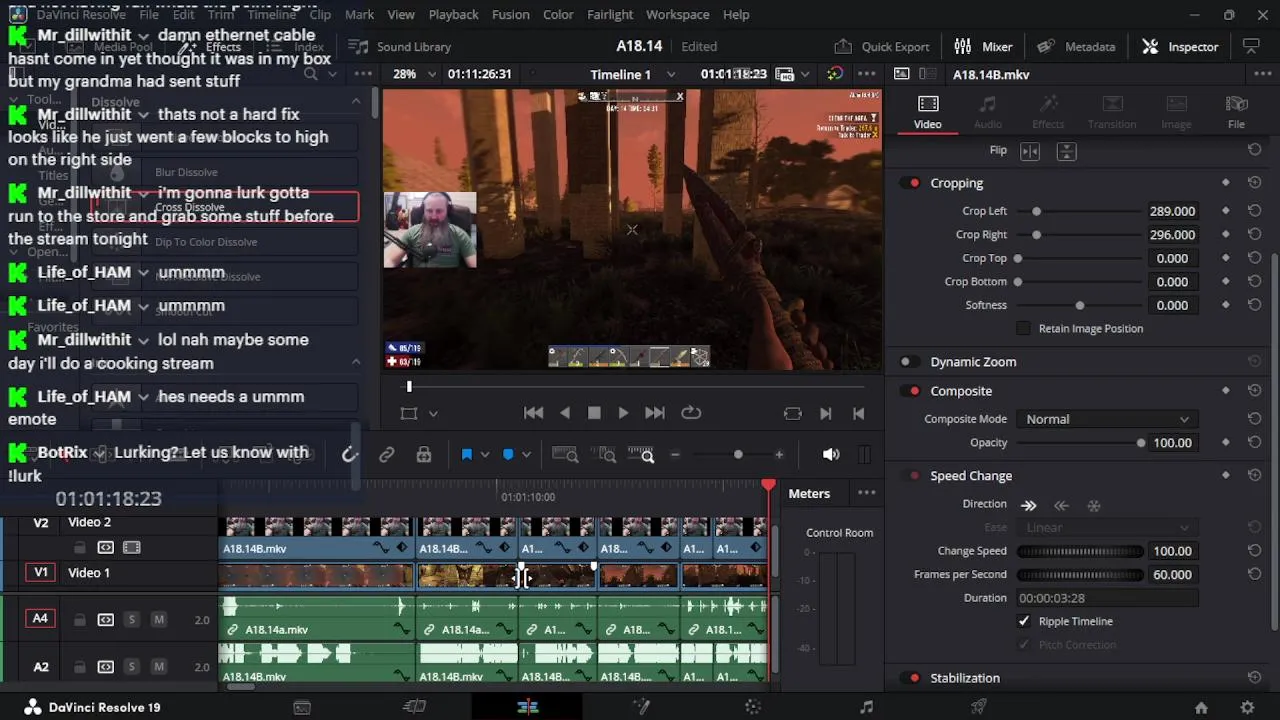Open the Fairlight menu
This screenshot has width=1280, height=720.
(610, 14)
